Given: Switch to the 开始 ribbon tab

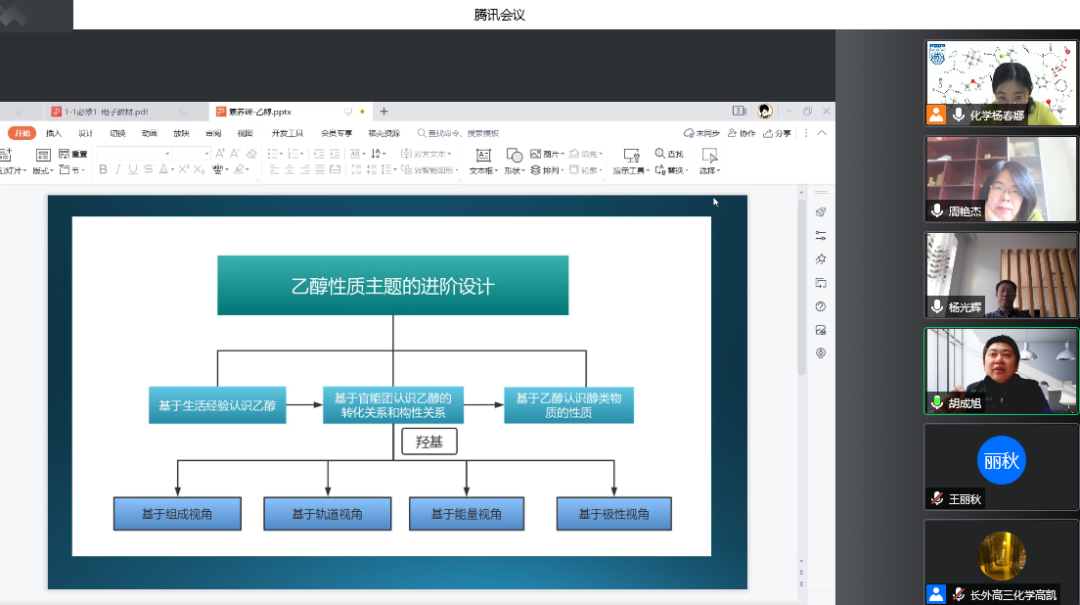Looking at the screenshot, I should [x=22, y=133].
